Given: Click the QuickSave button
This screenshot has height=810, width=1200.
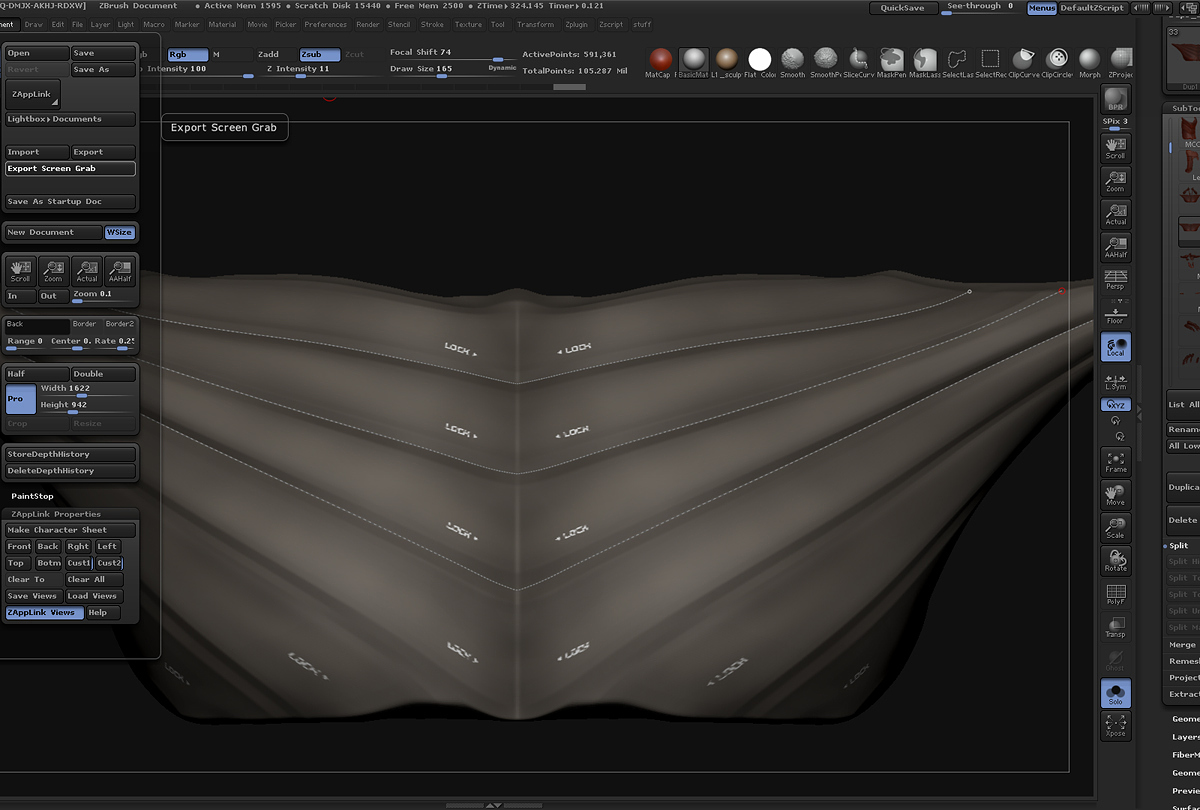Looking at the screenshot, I should [x=903, y=8].
